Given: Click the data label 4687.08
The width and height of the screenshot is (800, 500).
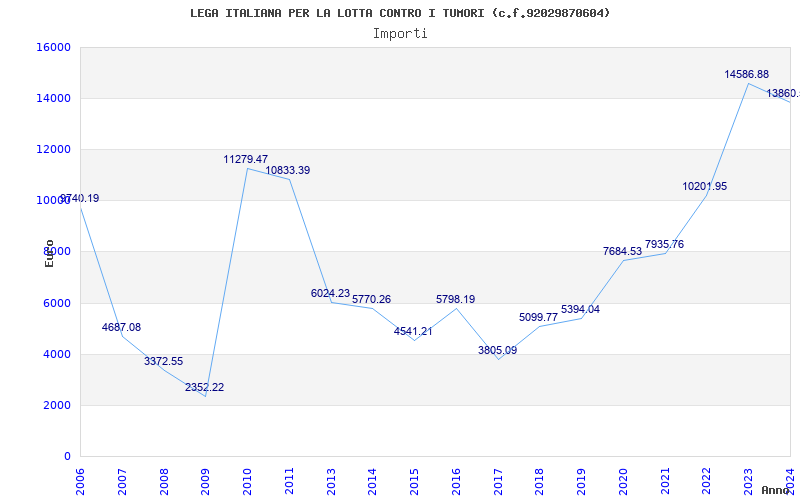Looking at the screenshot, I should pos(121,328).
